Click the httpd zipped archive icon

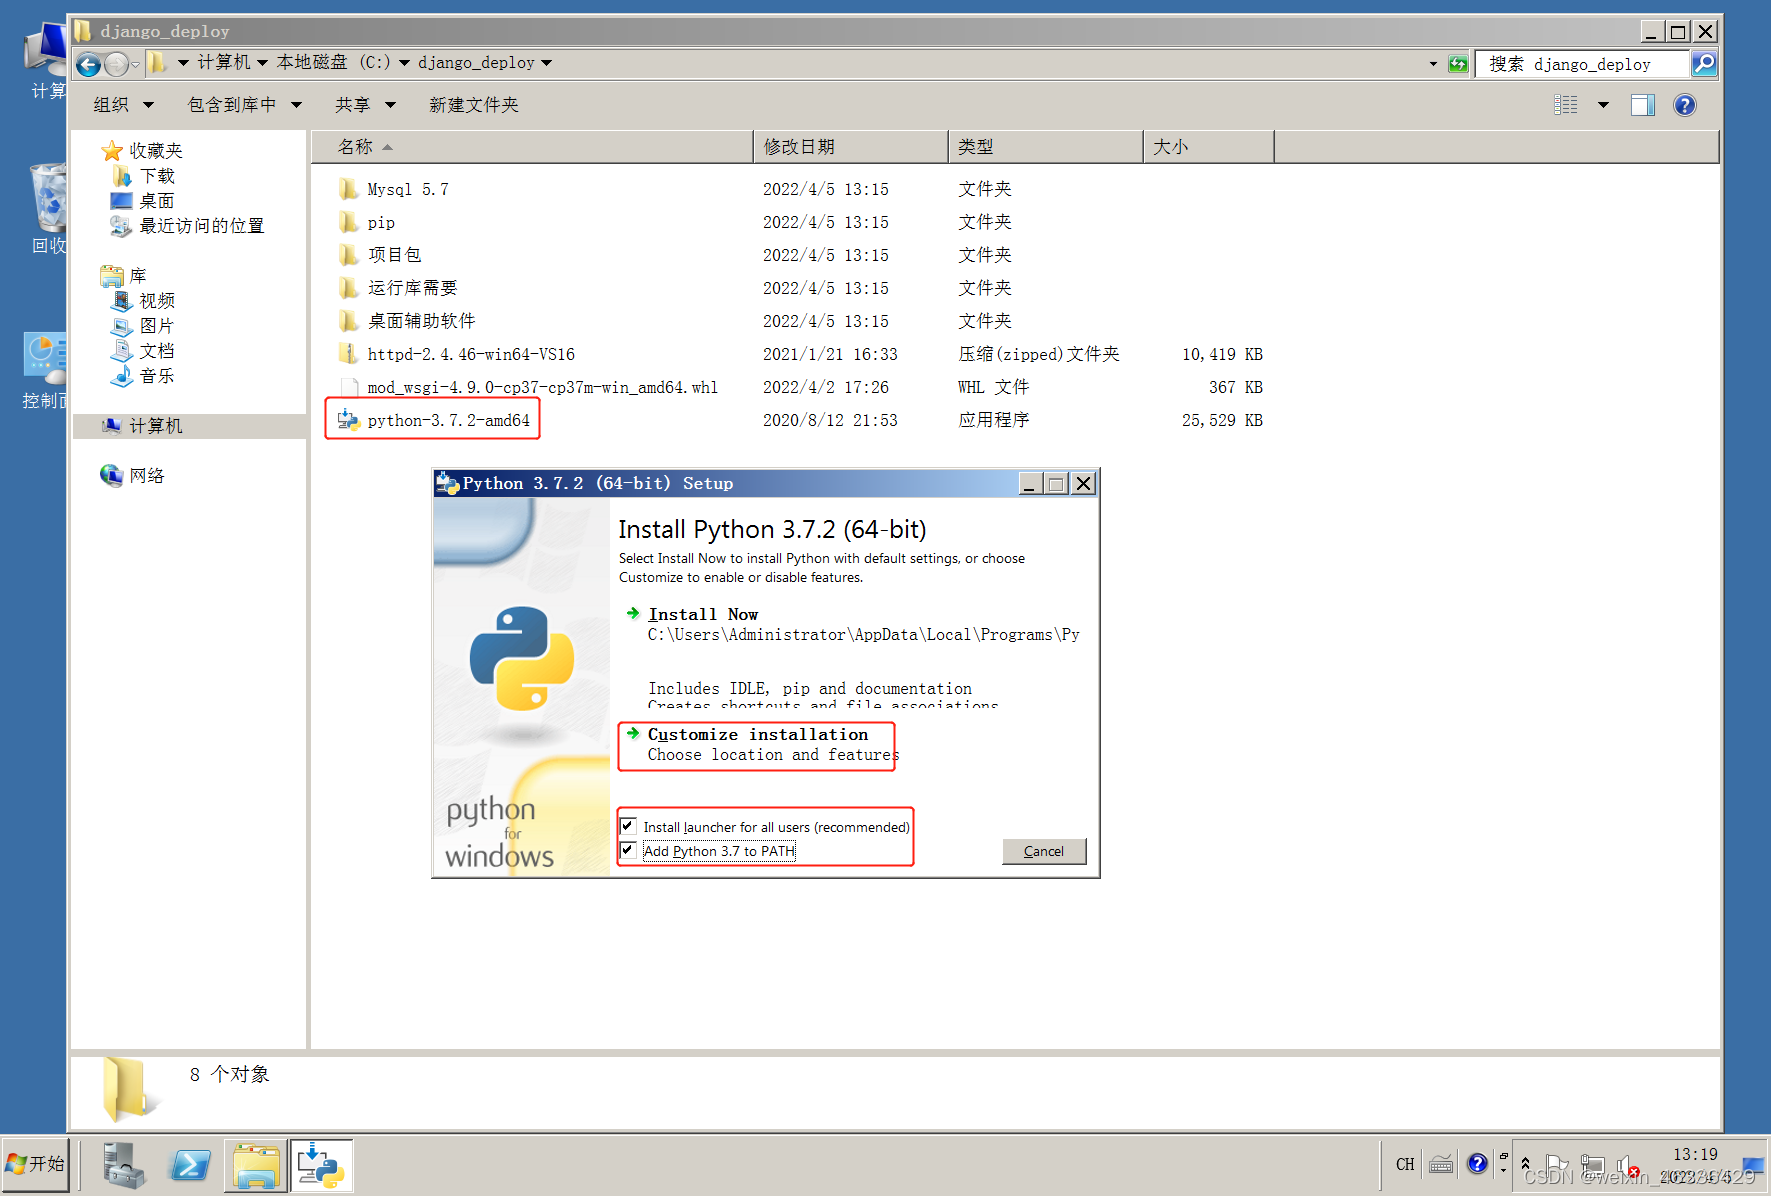tap(348, 354)
